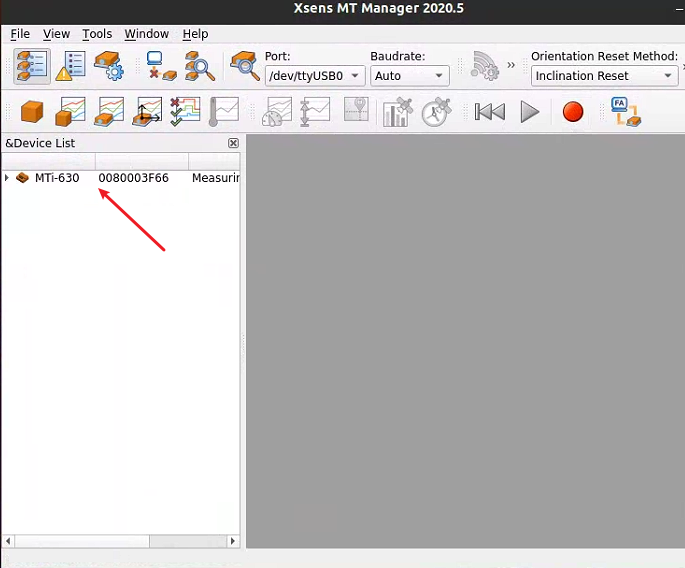Open the Inclination Reset method dropdown

(x=604, y=76)
